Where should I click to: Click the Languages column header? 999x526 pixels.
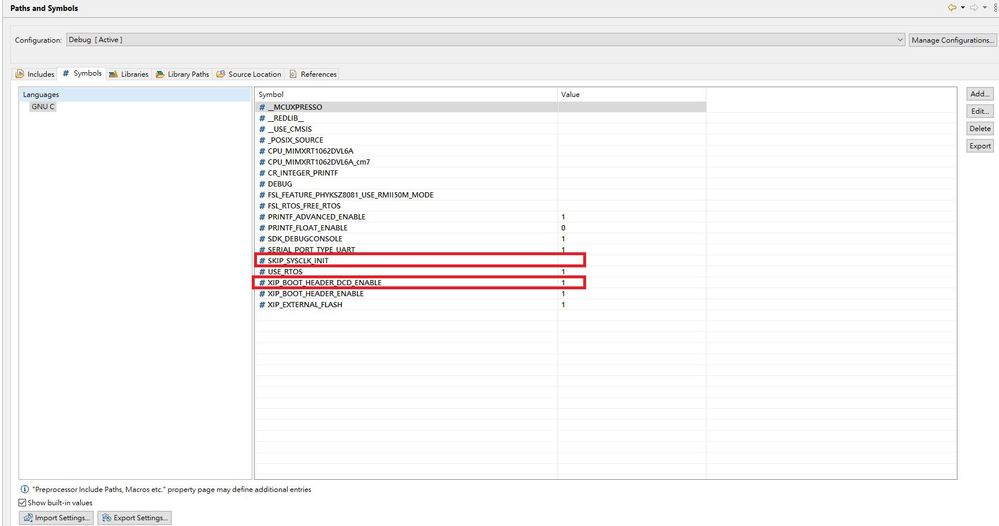coord(135,94)
